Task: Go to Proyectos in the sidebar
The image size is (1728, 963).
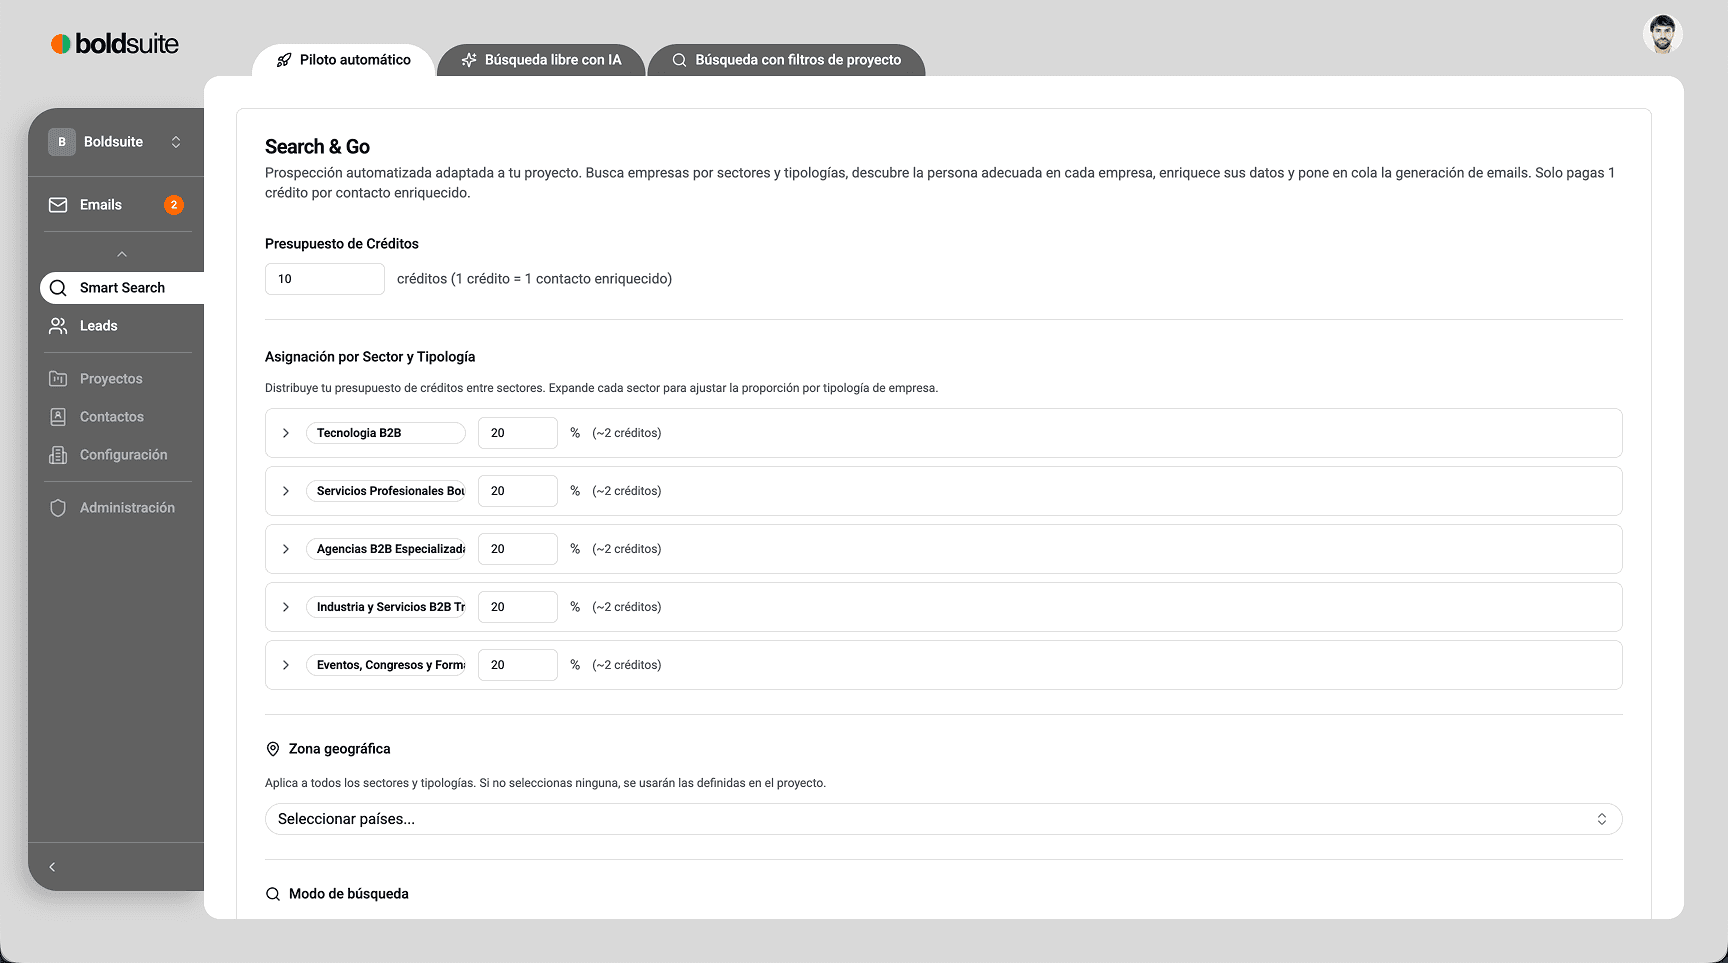Action: click(116, 379)
